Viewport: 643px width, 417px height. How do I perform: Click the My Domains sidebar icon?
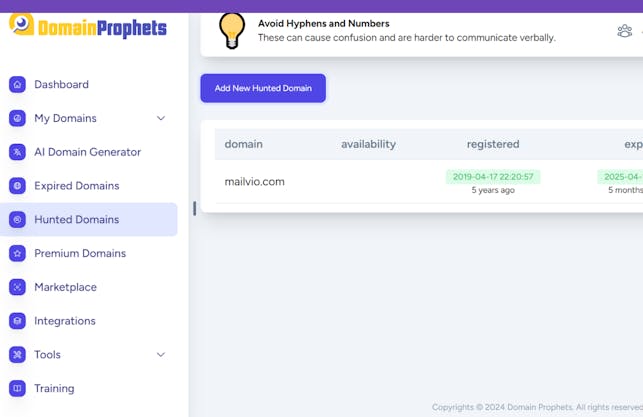[x=17, y=118]
